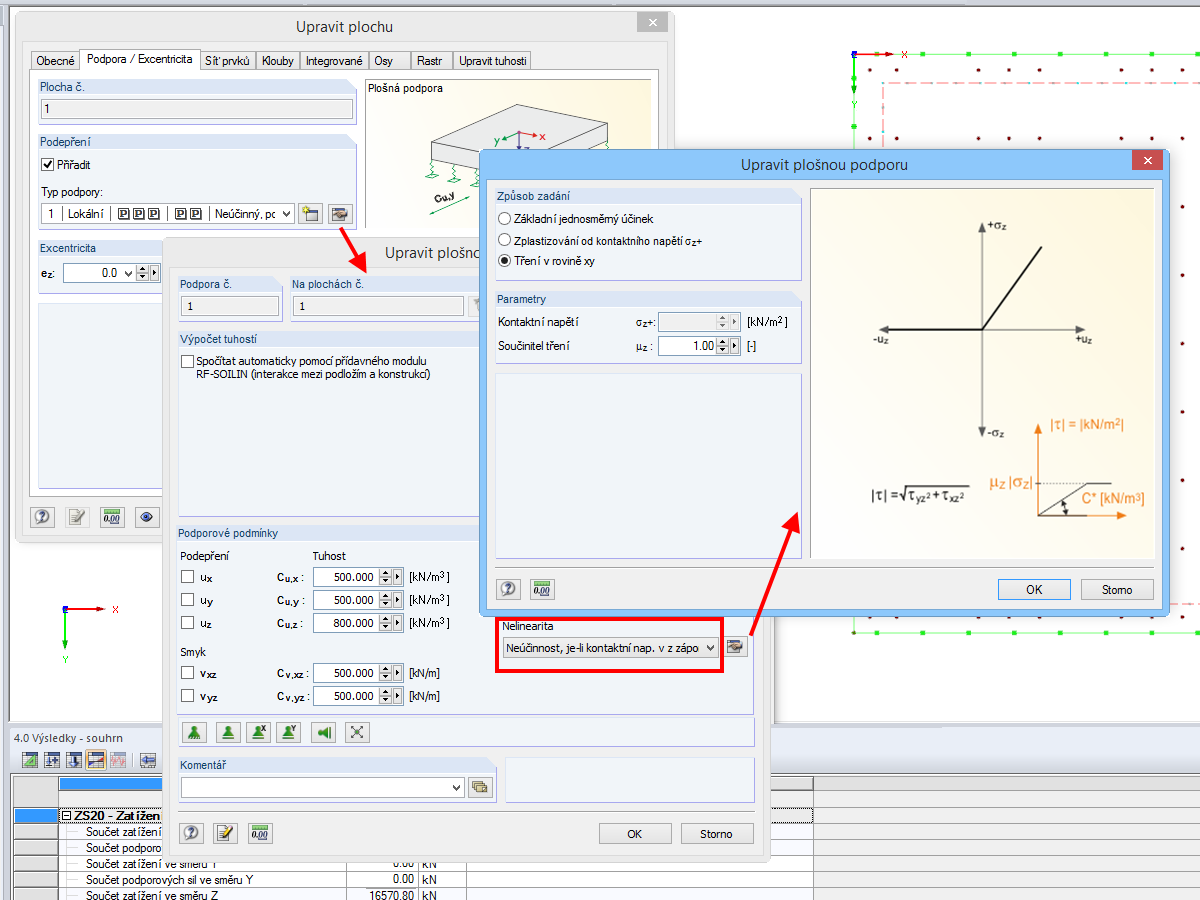This screenshot has width=1200, height=900.
Task: Click units 0.00 icon in friction dialog
Action: 542,589
